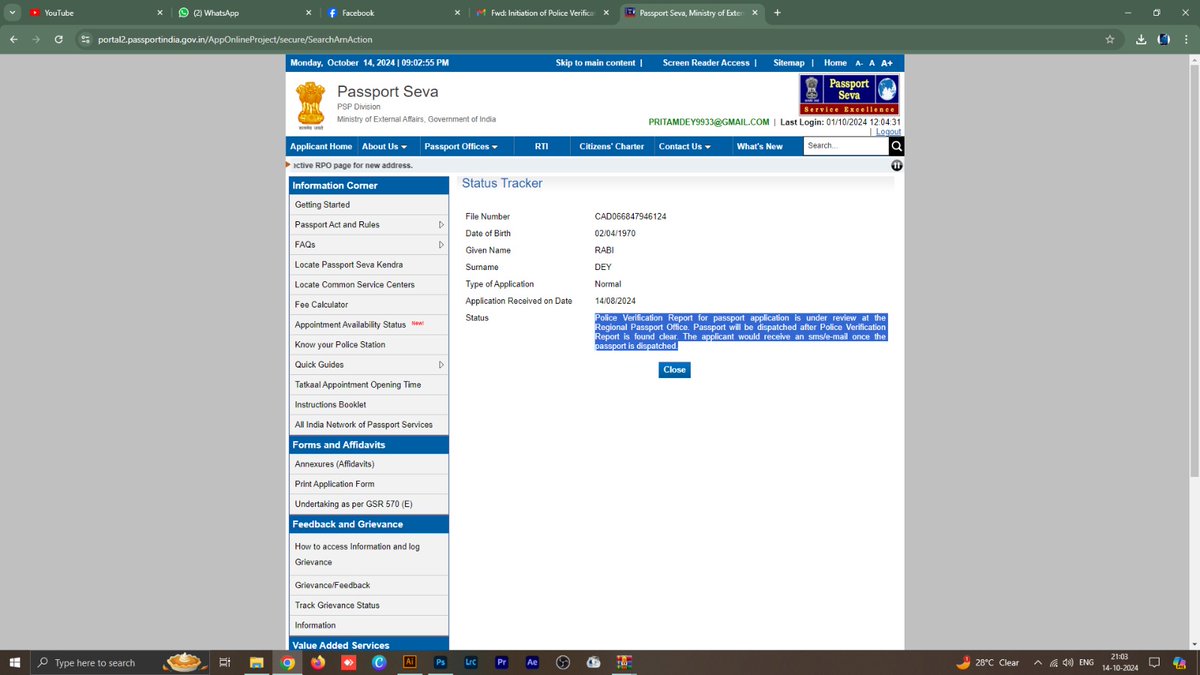Open Chrome downloads icon
The image size is (1200, 675).
point(1141,39)
